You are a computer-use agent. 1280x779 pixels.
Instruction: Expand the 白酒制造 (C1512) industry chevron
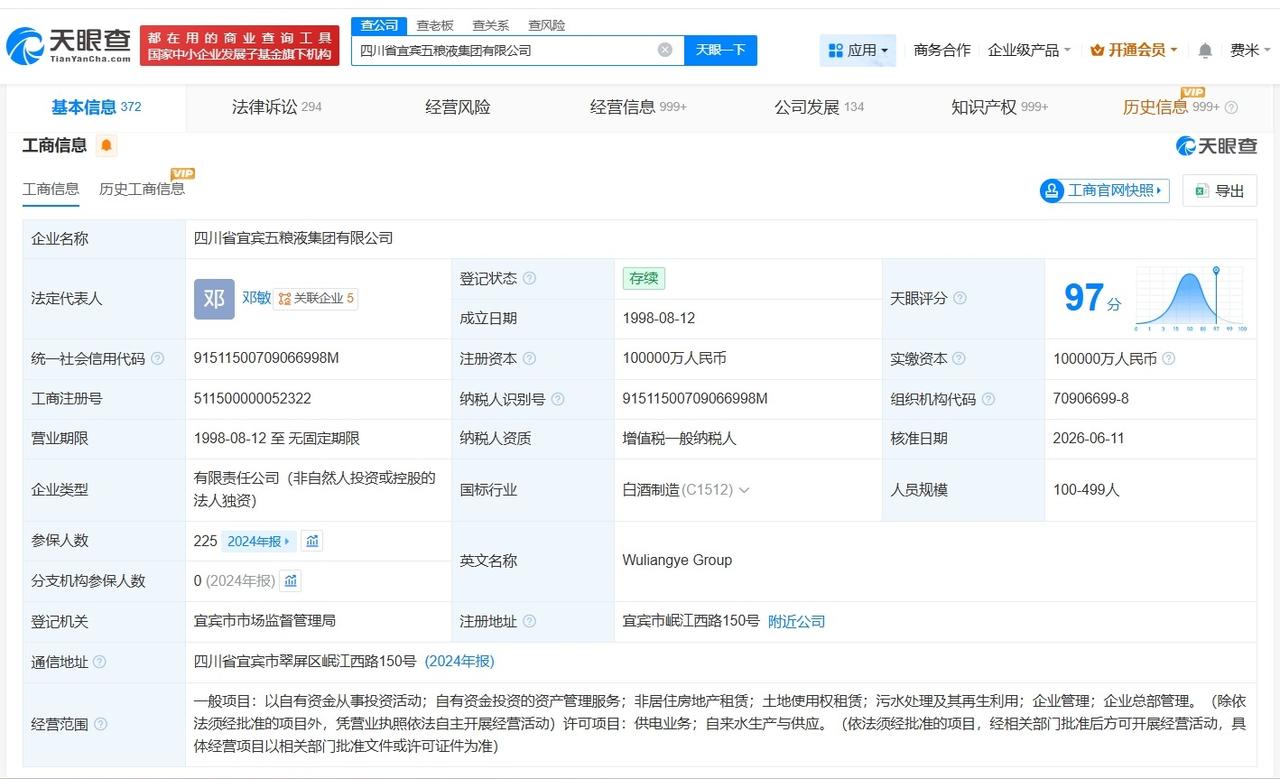point(743,490)
